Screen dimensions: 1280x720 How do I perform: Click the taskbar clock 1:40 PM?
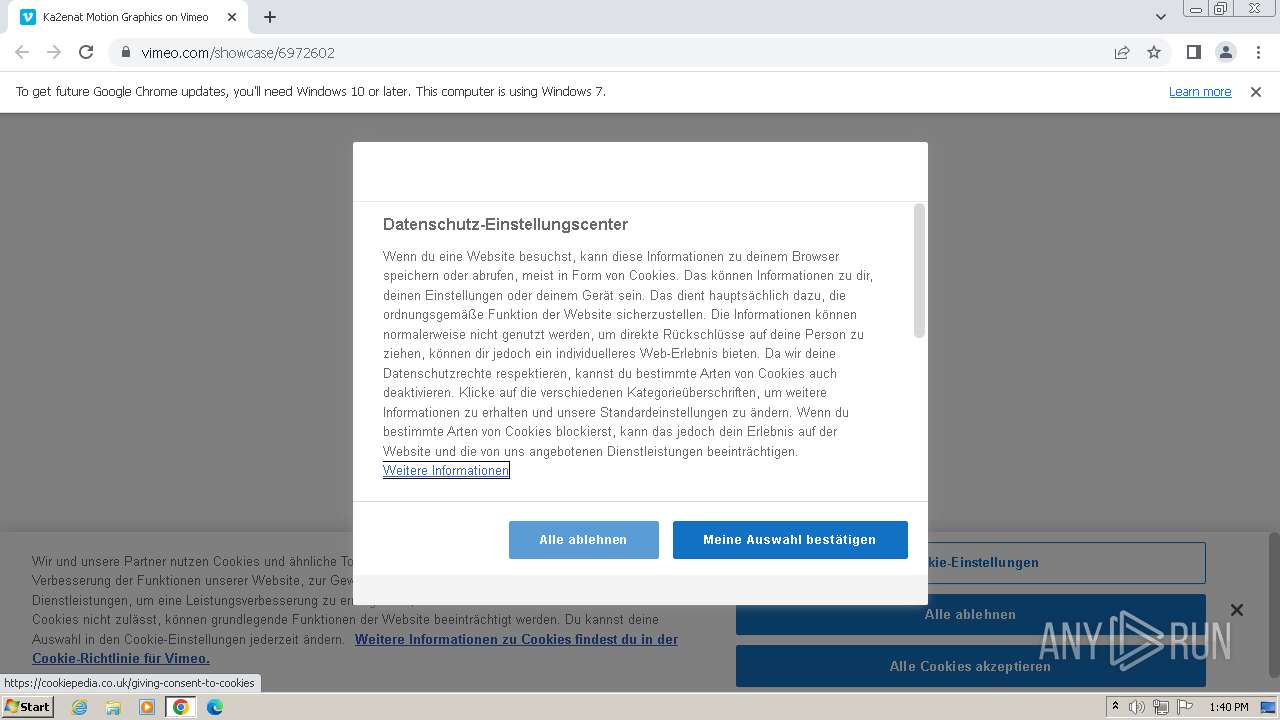1229,707
